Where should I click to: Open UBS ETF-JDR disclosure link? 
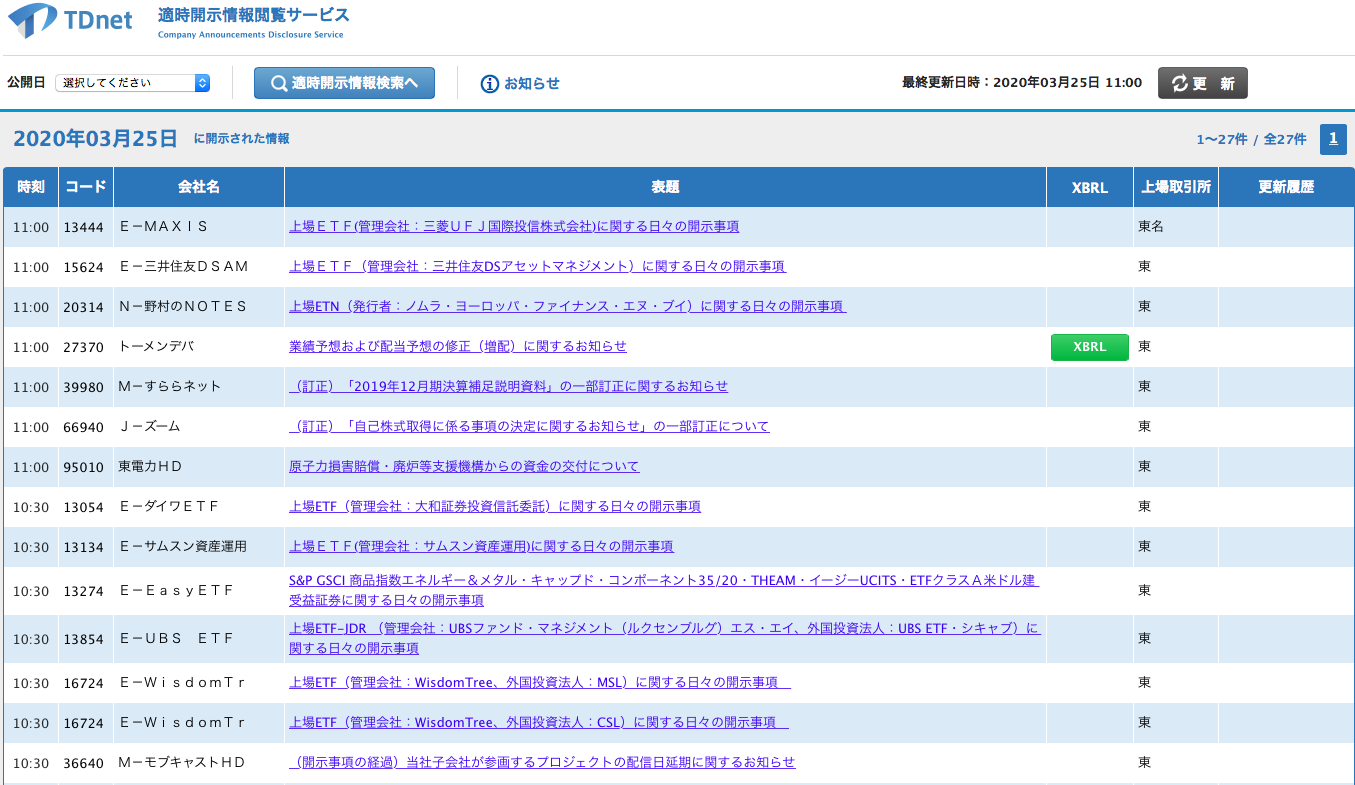pyautogui.click(x=664, y=639)
